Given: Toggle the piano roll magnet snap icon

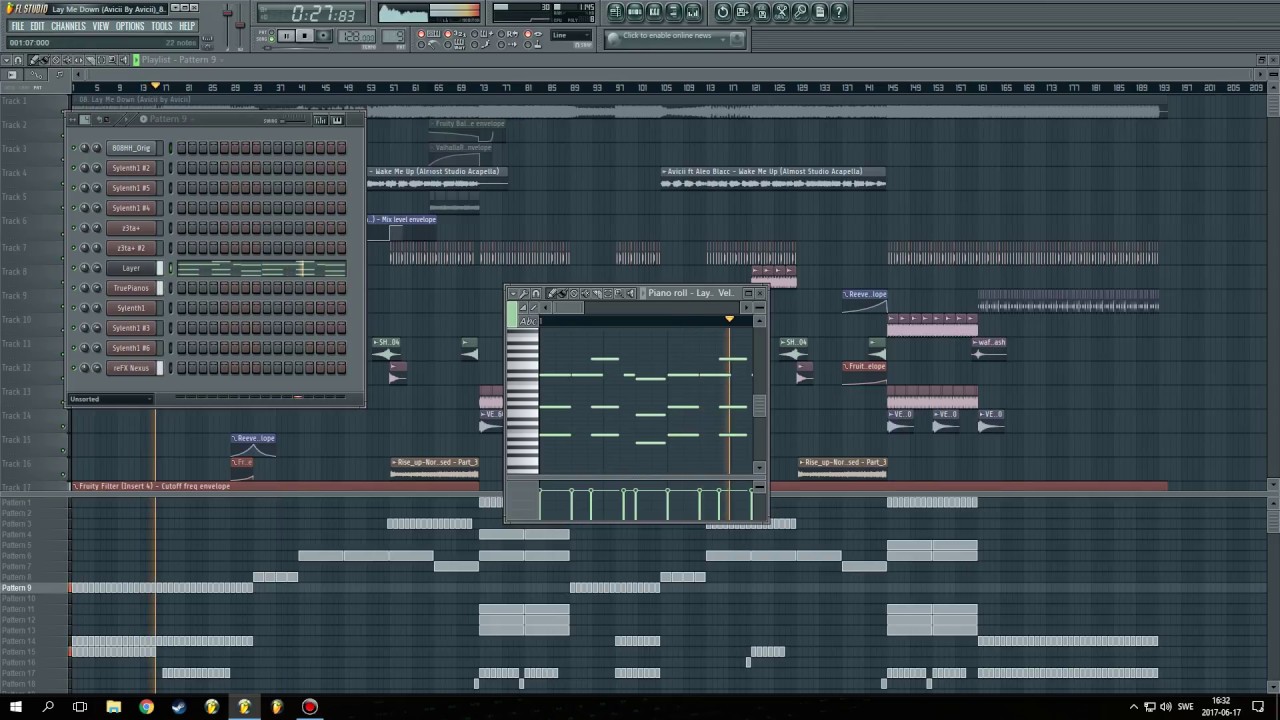Looking at the screenshot, I should tap(536, 294).
